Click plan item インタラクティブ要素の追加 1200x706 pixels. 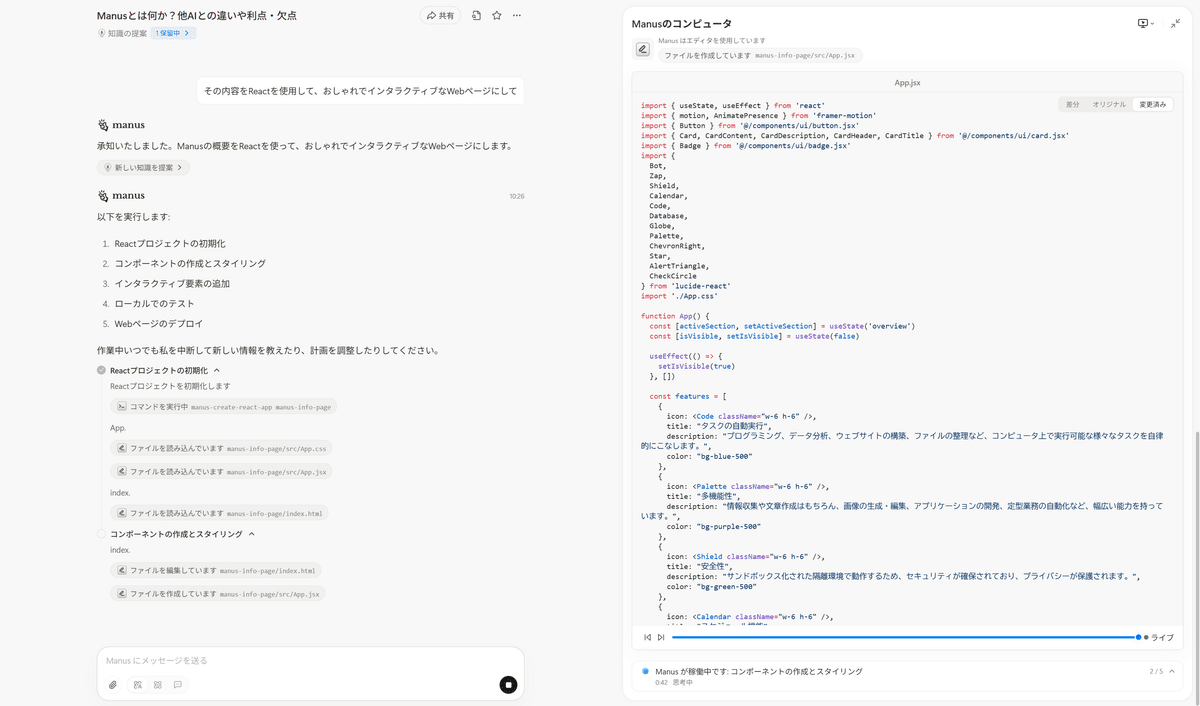pos(172,283)
